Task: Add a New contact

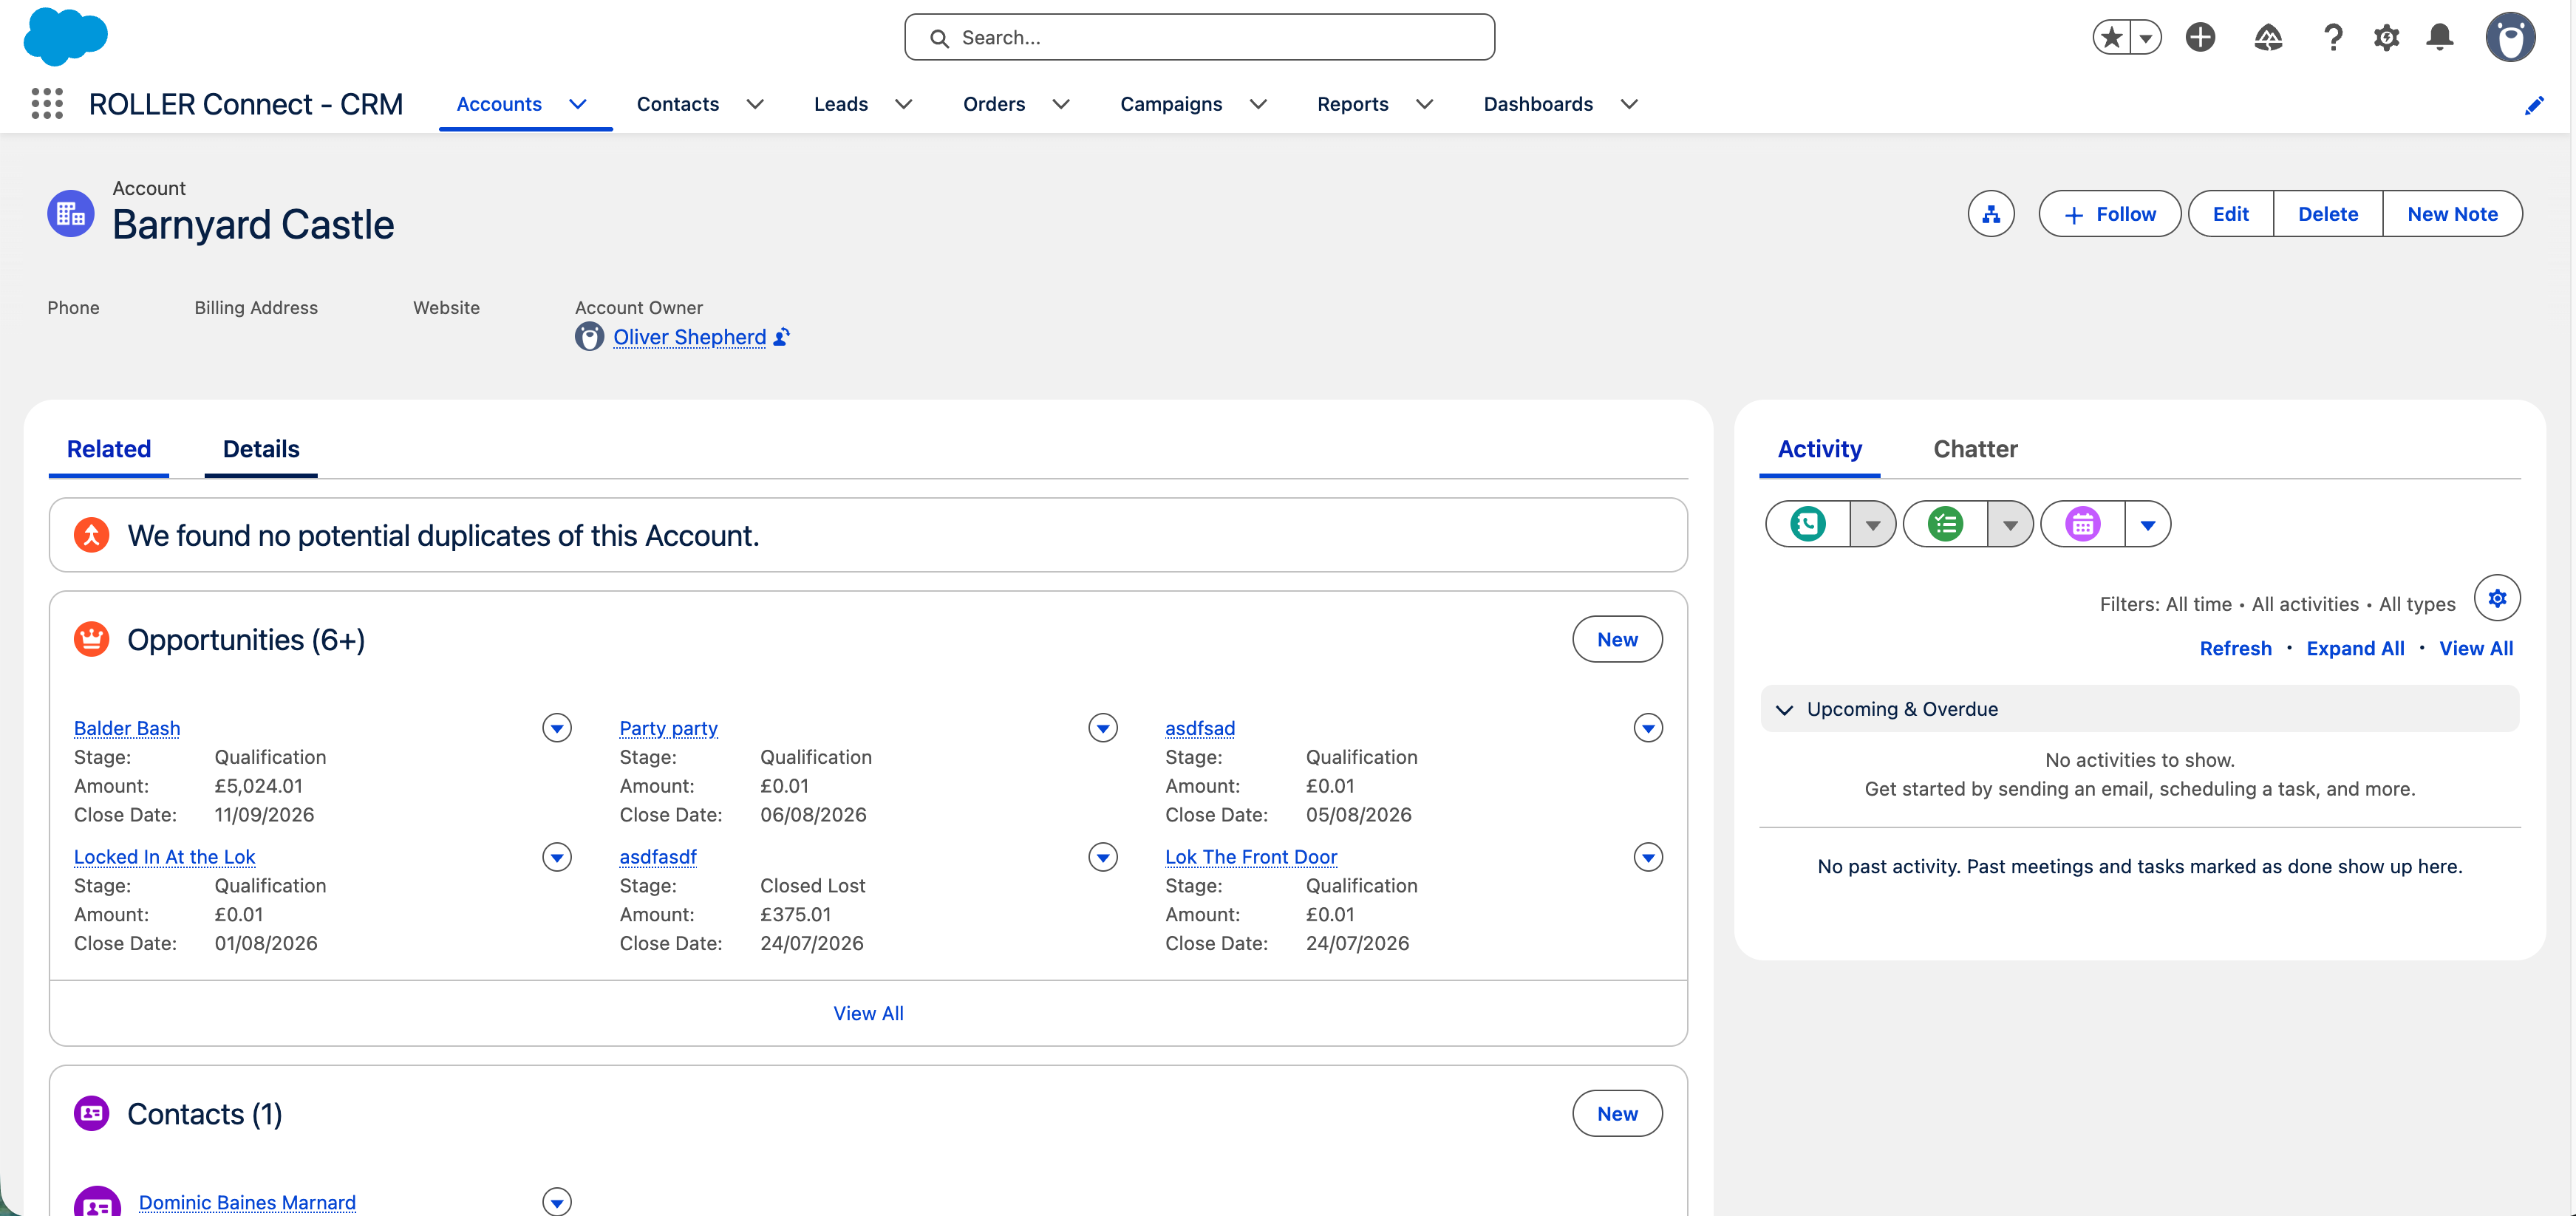Action: pyautogui.click(x=1617, y=1113)
